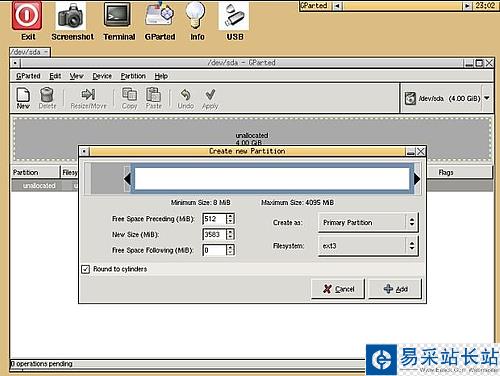Click the Delete trash toolbar icon
This screenshot has width=500, height=376.
[x=47, y=98]
